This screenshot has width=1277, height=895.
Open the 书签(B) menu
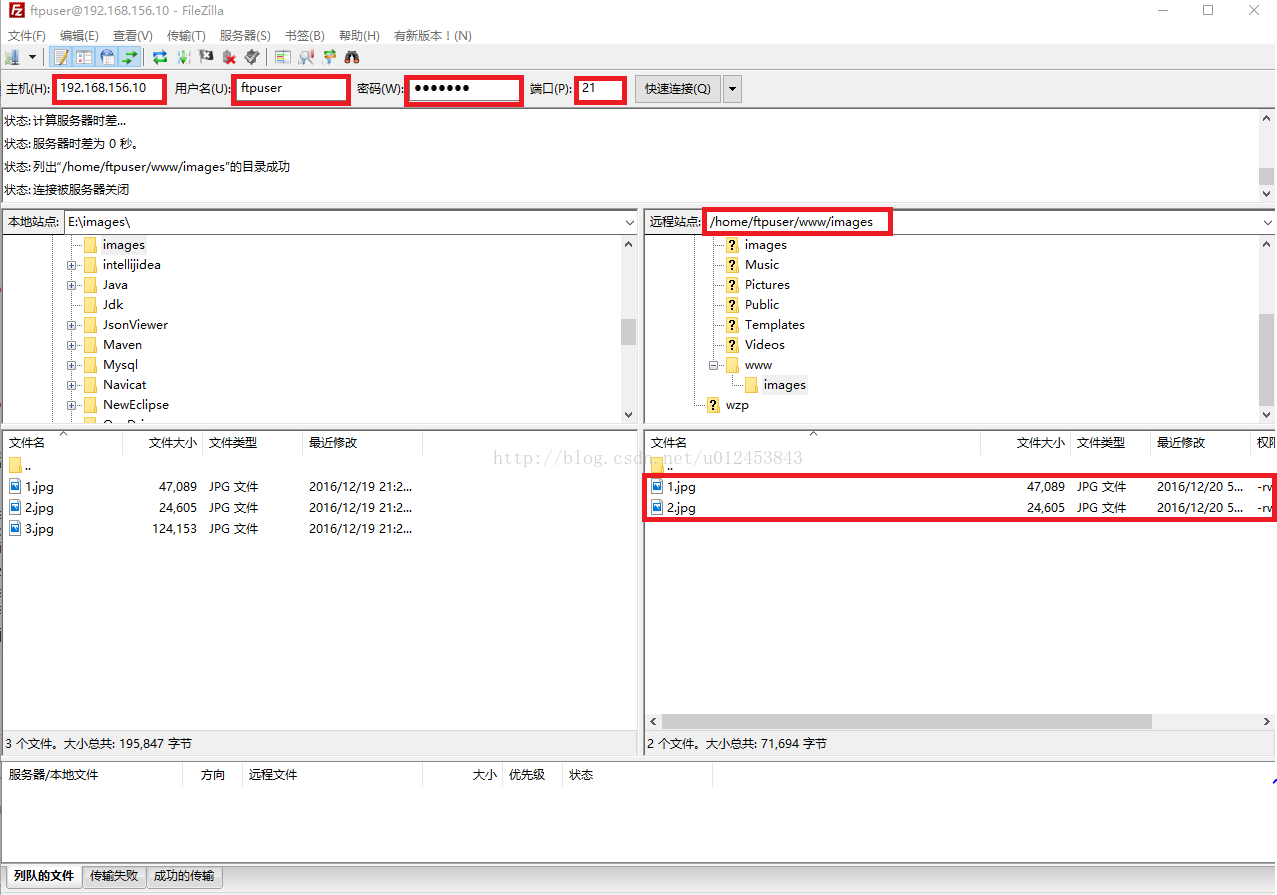(x=305, y=35)
